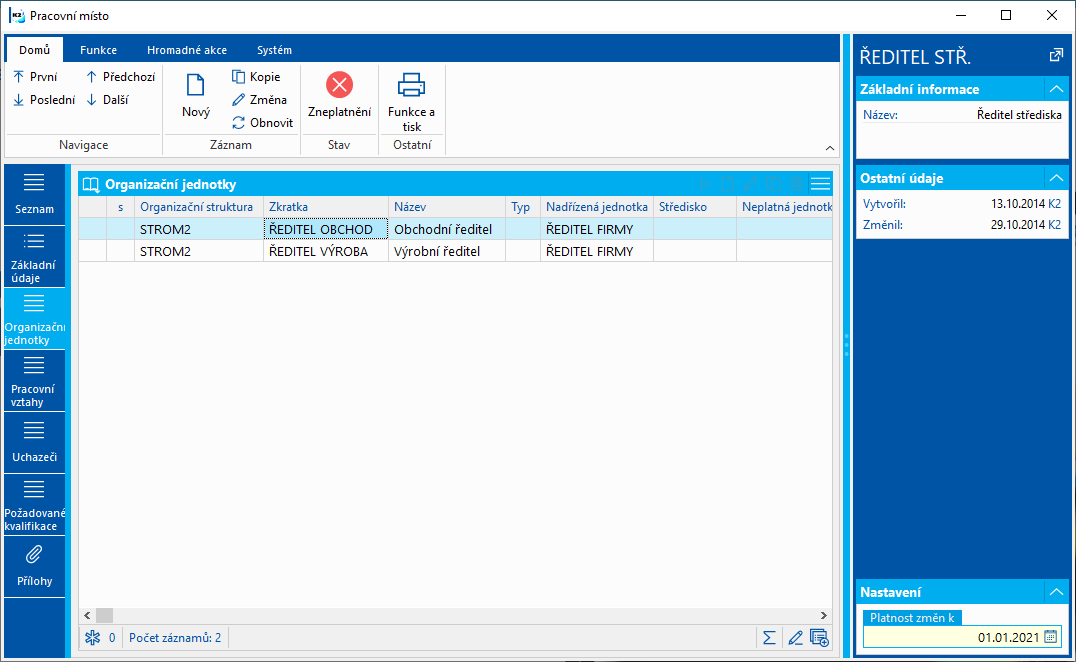
Task: Open the Systém ribbon tab
Action: (x=274, y=50)
